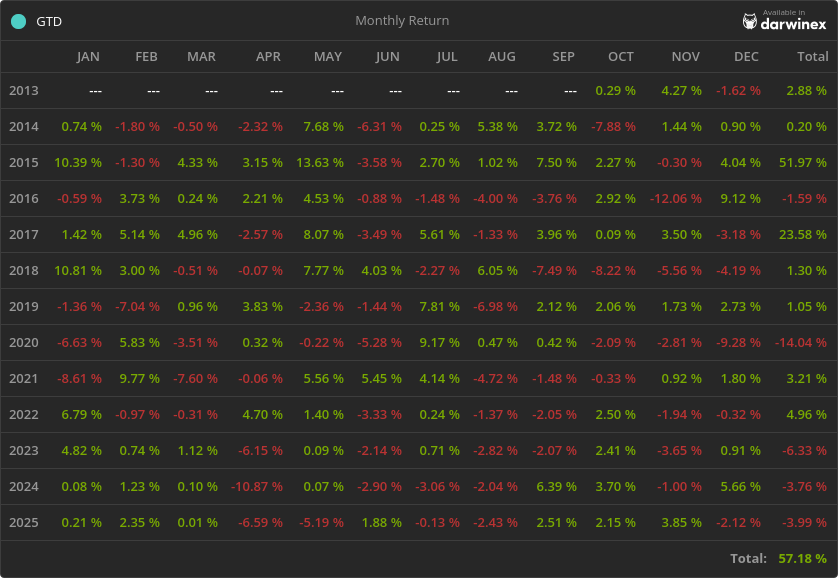Click the Darwinex logo icon
The height and width of the screenshot is (578, 838).
750,21
